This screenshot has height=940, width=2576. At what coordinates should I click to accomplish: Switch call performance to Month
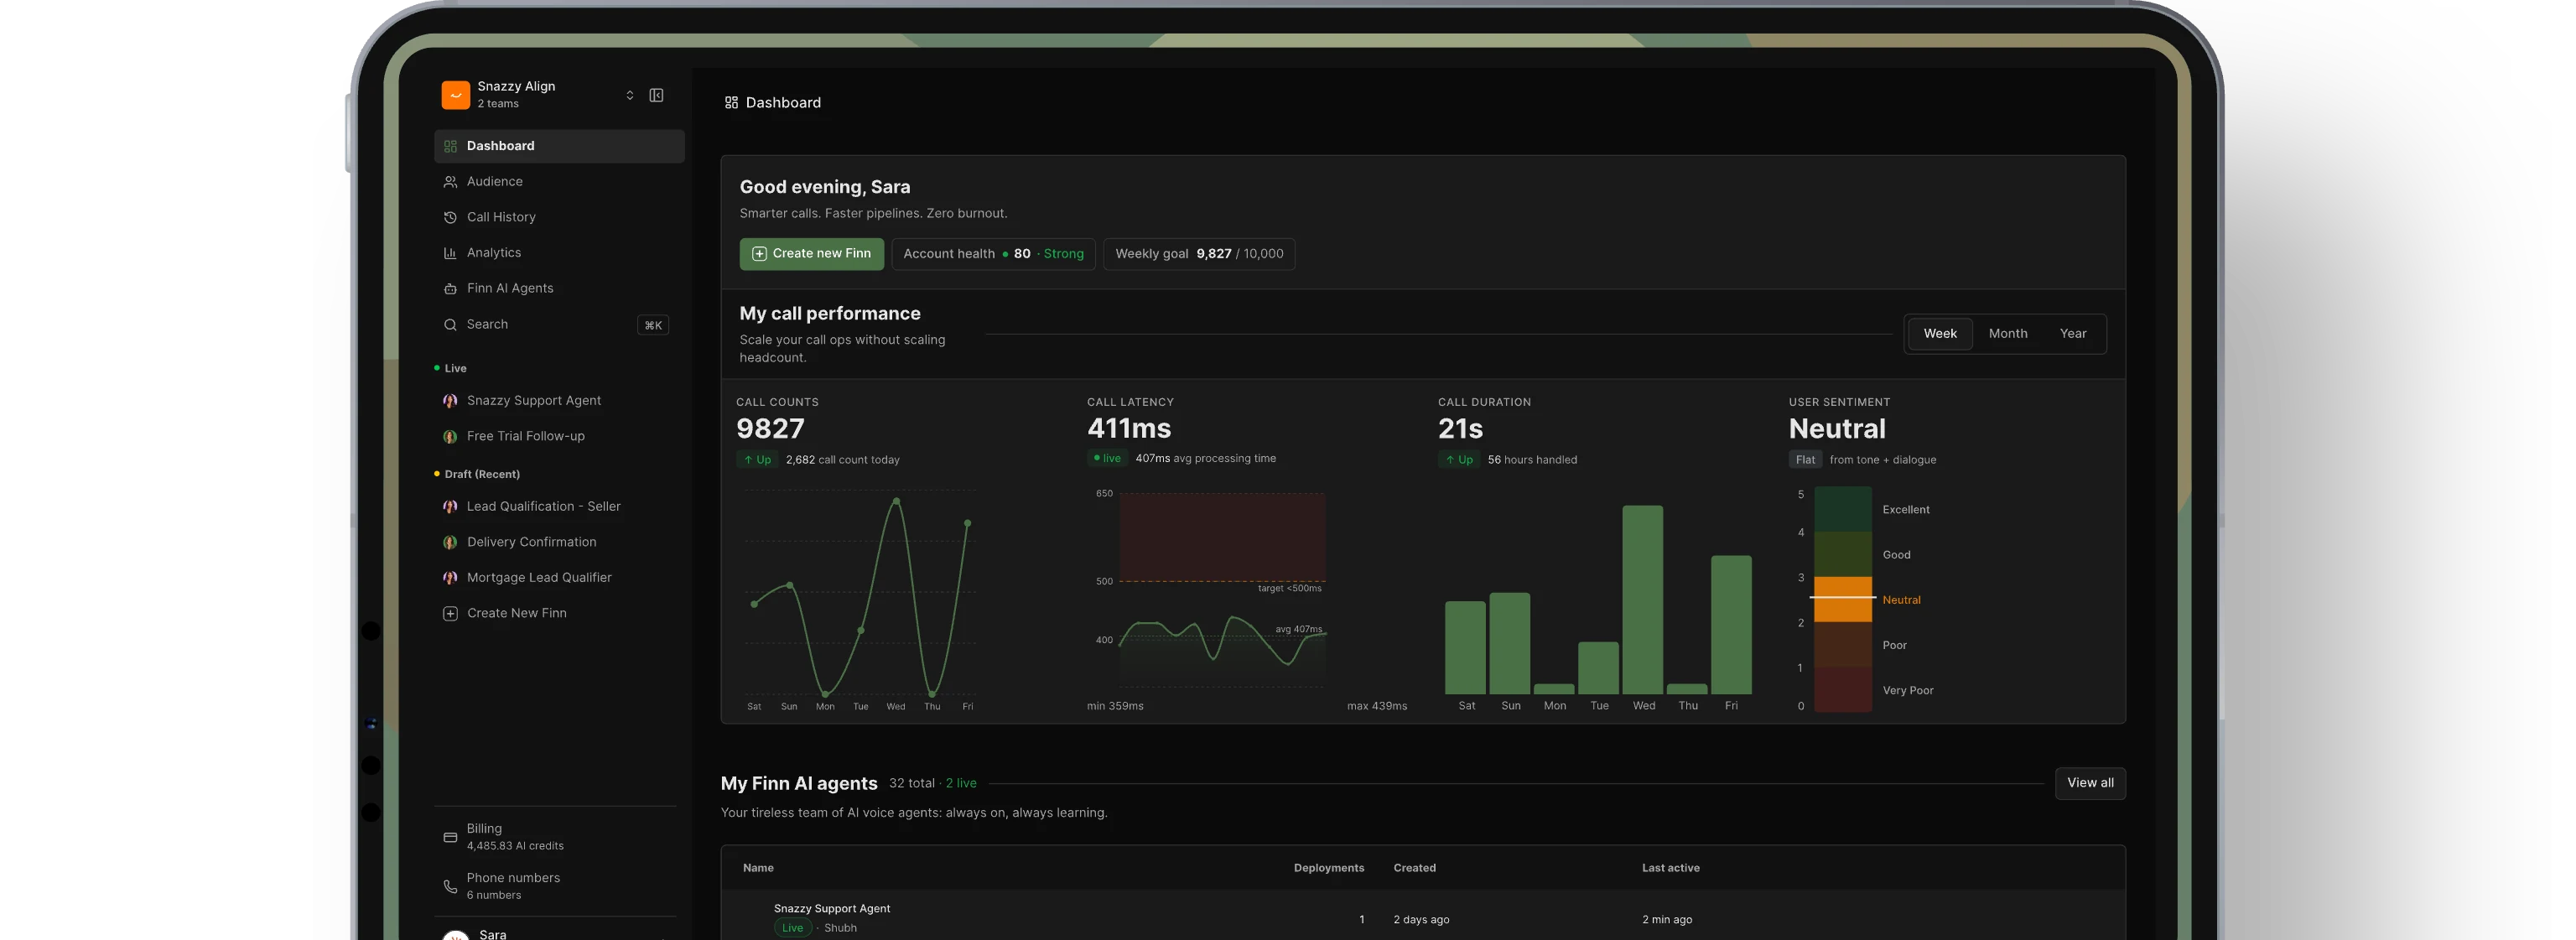click(x=2008, y=334)
